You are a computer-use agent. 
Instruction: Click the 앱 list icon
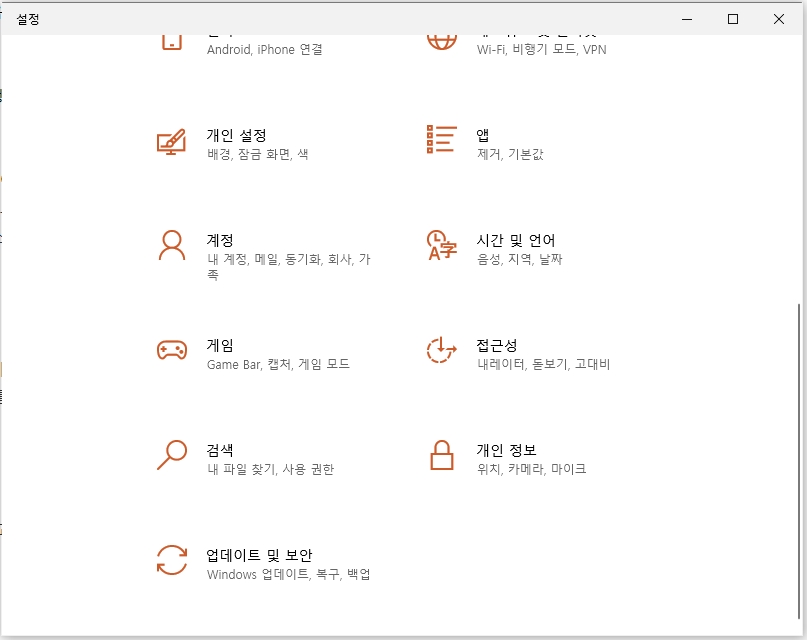click(442, 139)
